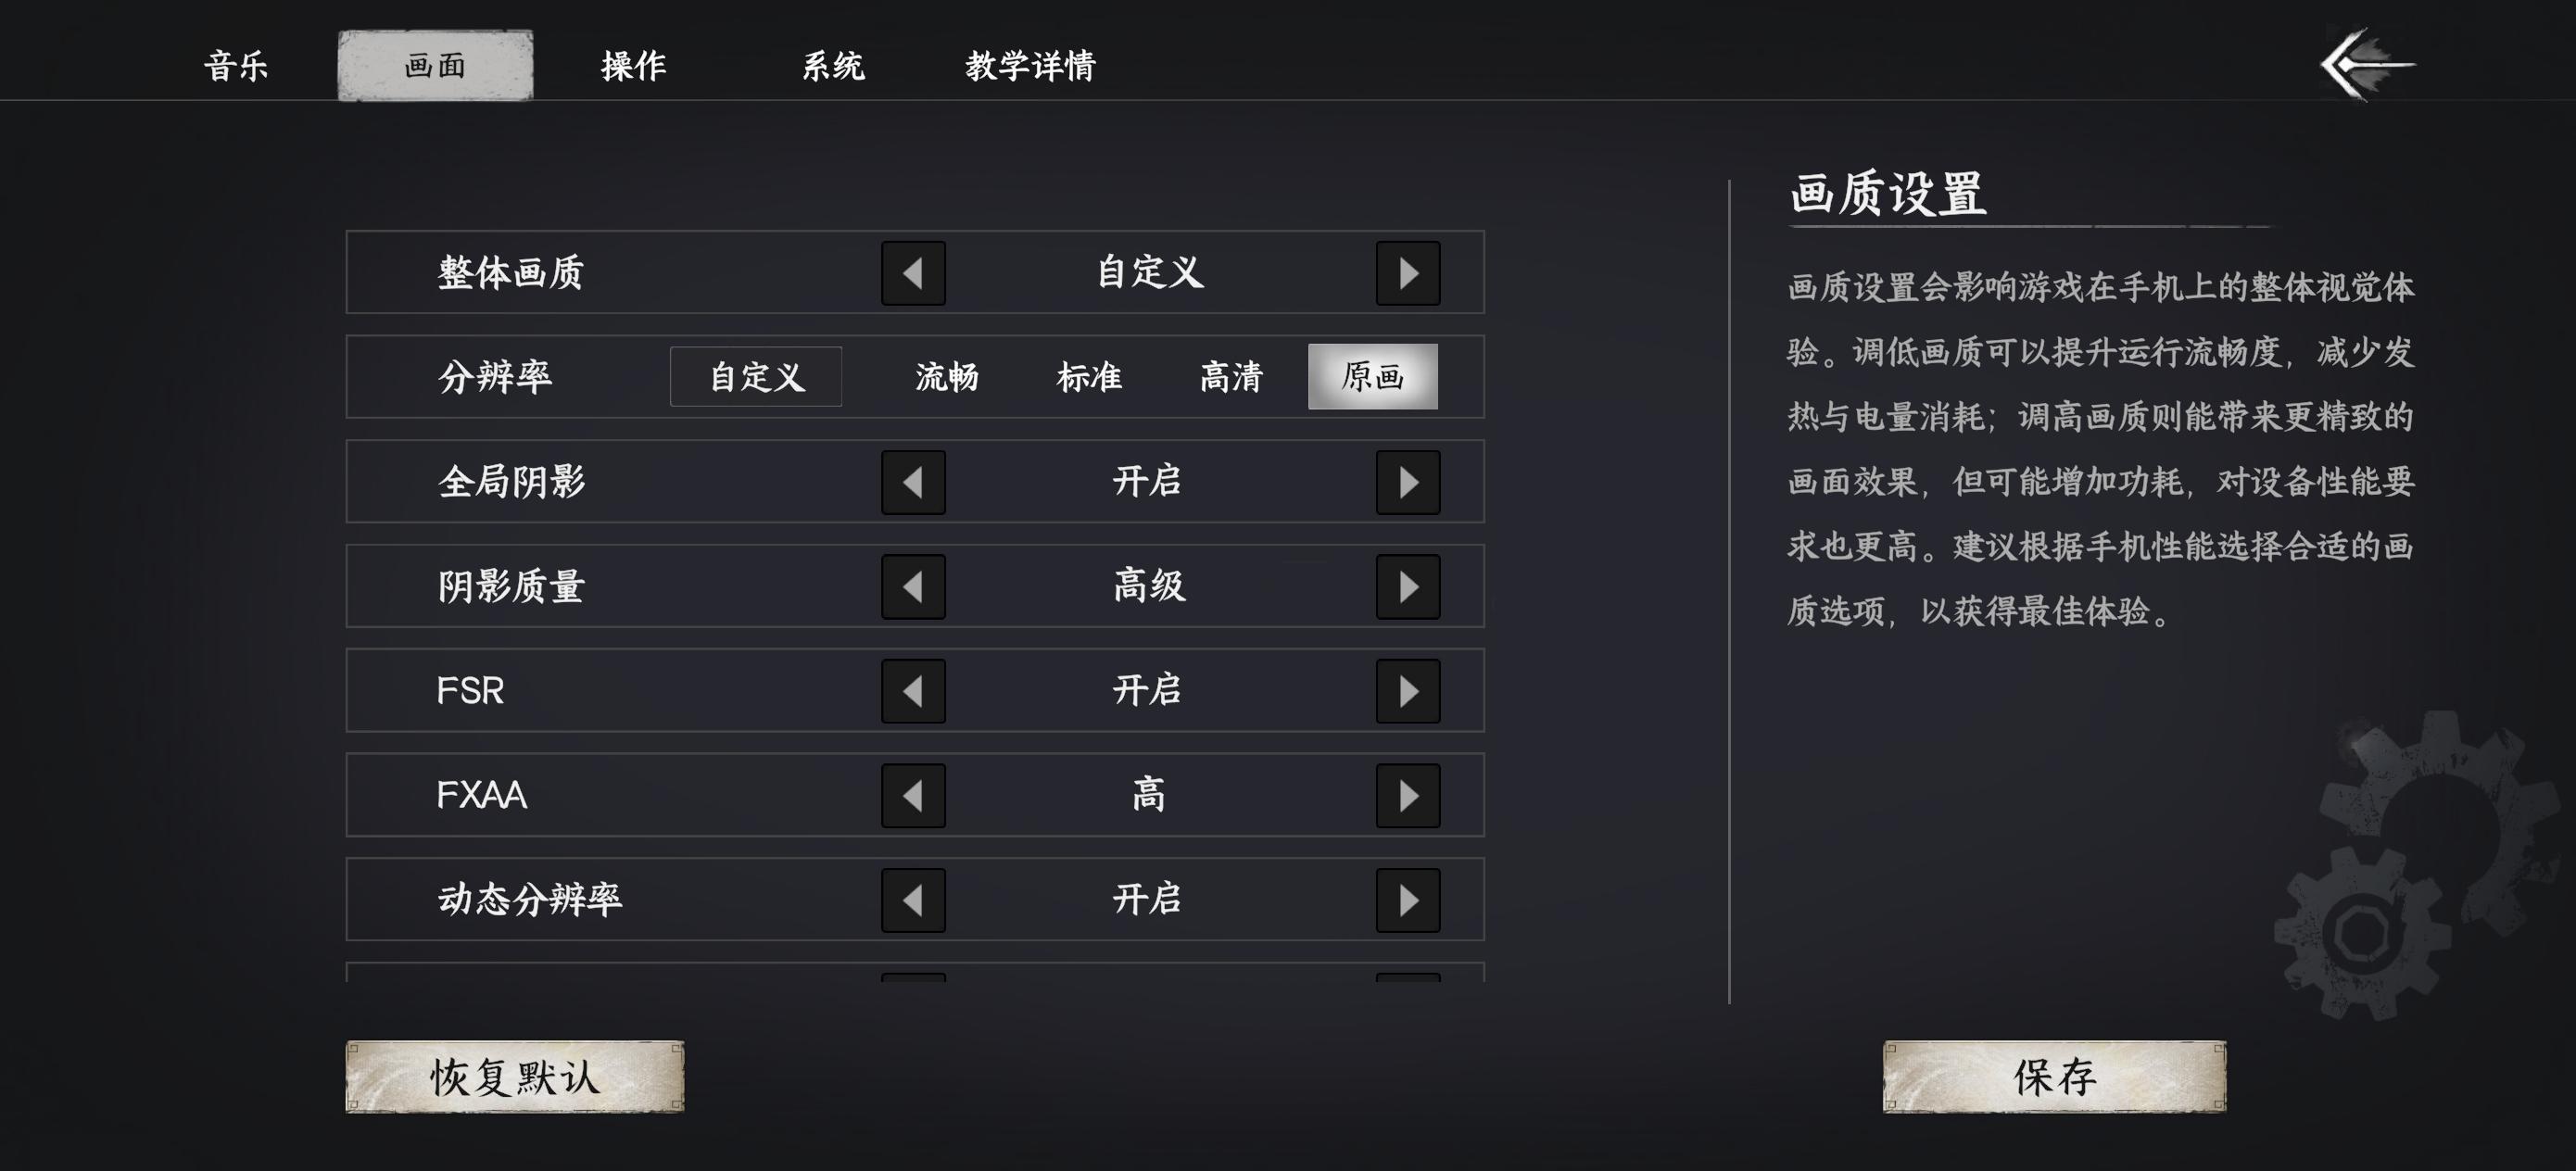Click the 保存 button

2054,1077
